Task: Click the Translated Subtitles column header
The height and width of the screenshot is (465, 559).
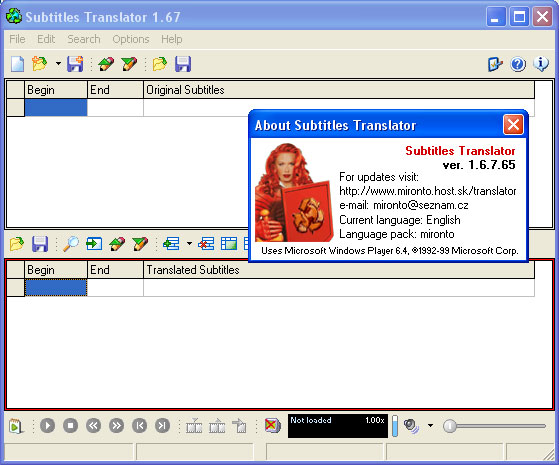Action: click(x=339, y=270)
